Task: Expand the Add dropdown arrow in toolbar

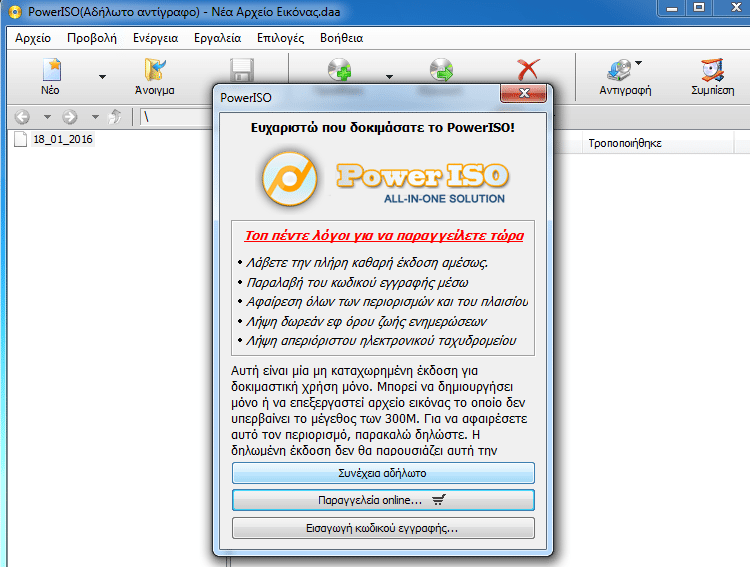Action: pos(389,77)
